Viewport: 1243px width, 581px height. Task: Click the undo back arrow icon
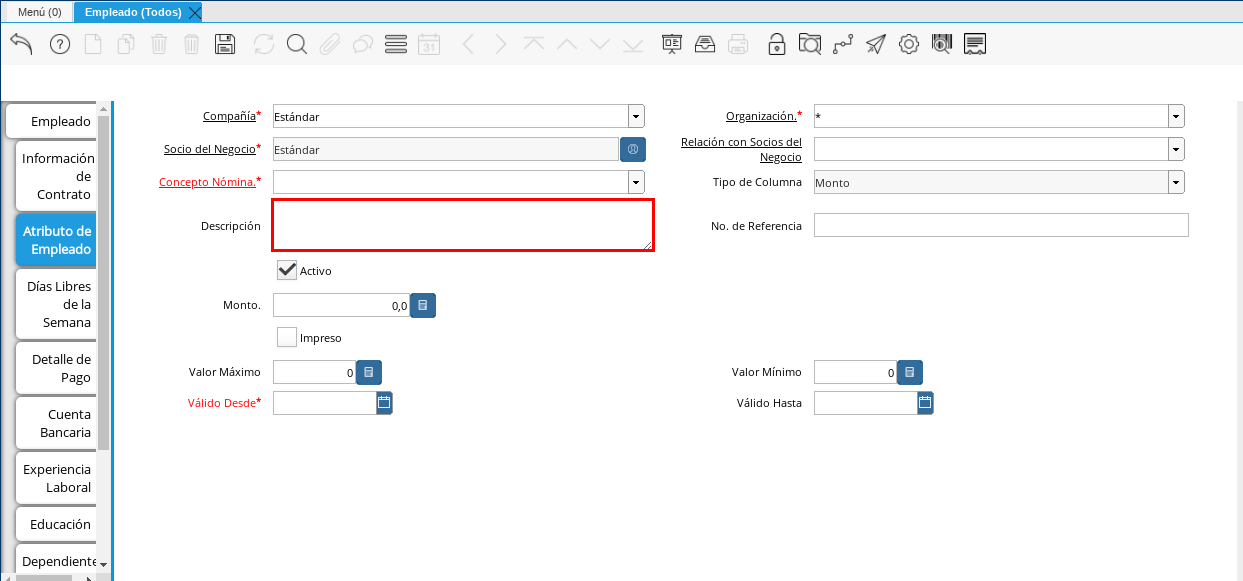tap(22, 44)
